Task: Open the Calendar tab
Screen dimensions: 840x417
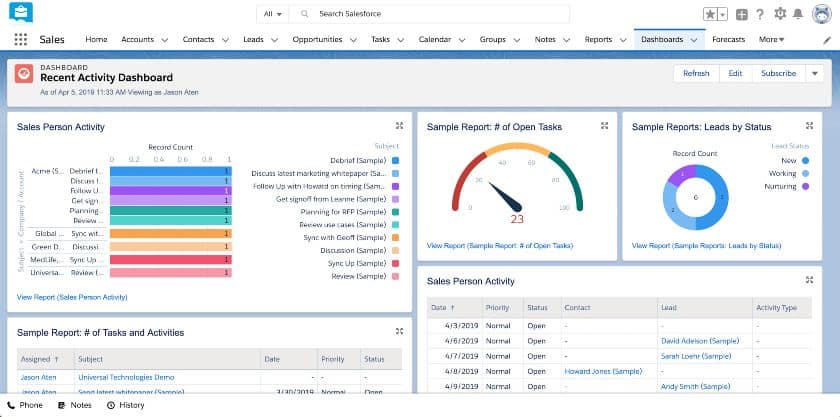Action: (434, 40)
